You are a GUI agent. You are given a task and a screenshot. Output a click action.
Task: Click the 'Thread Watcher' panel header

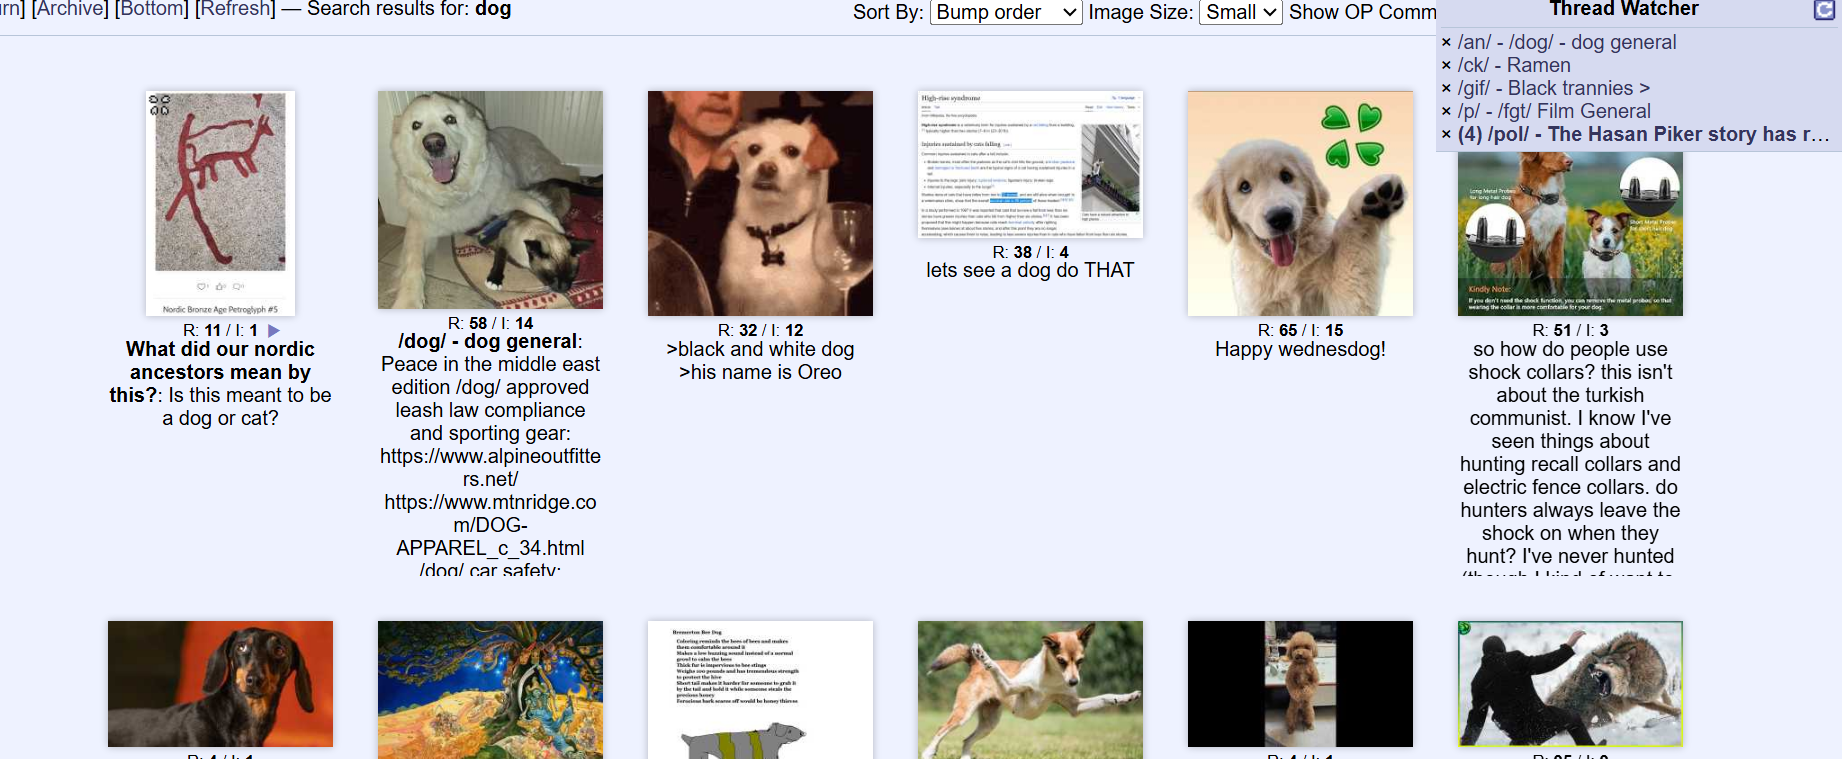(1624, 9)
